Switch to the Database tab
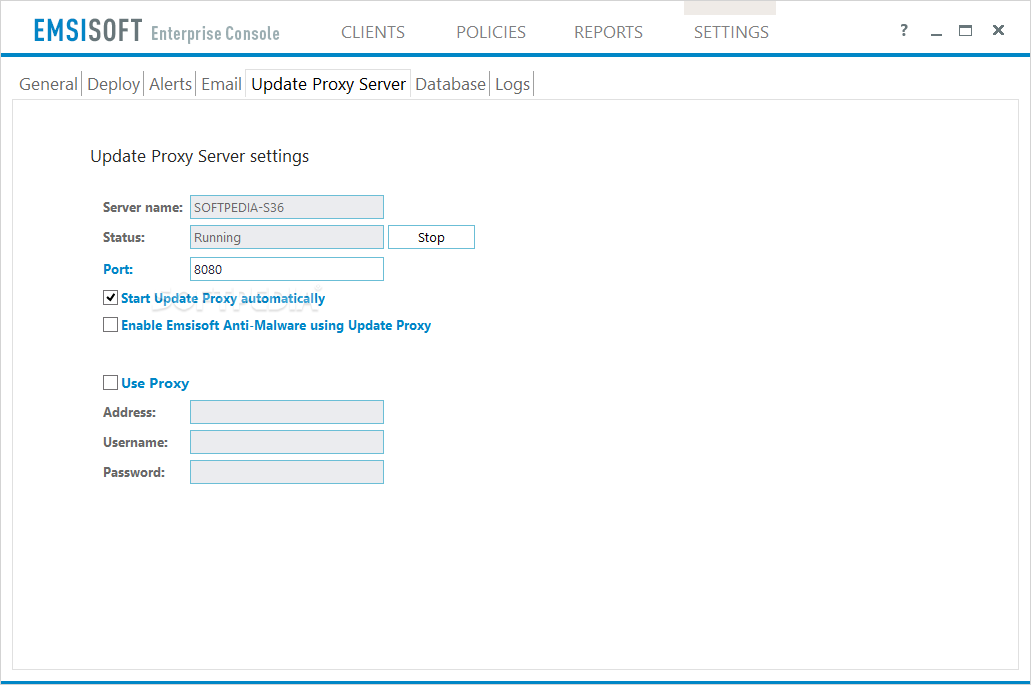The height and width of the screenshot is (685, 1031). tap(450, 84)
